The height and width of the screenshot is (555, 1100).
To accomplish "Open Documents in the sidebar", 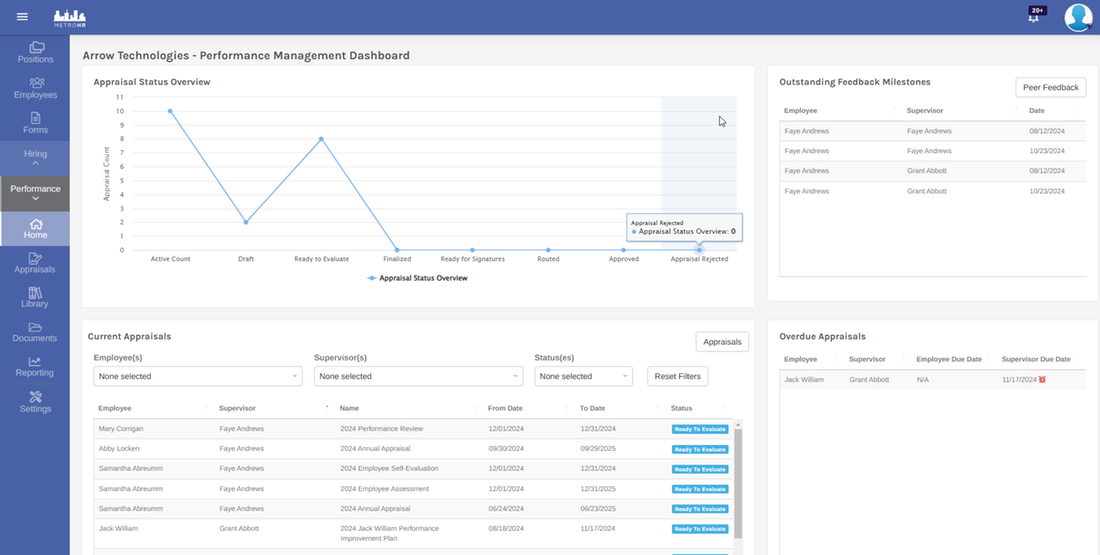I will pyautogui.click(x=35, y=332).
